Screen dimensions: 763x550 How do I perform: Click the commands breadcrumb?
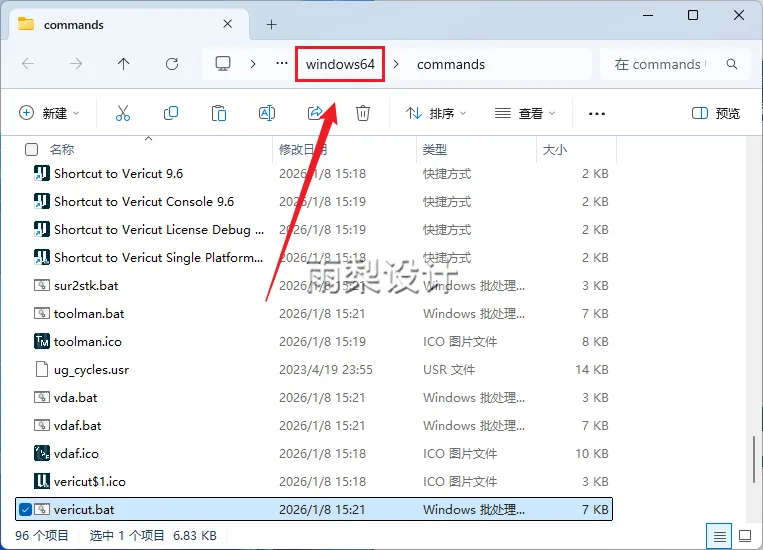[x=451, y=64]
